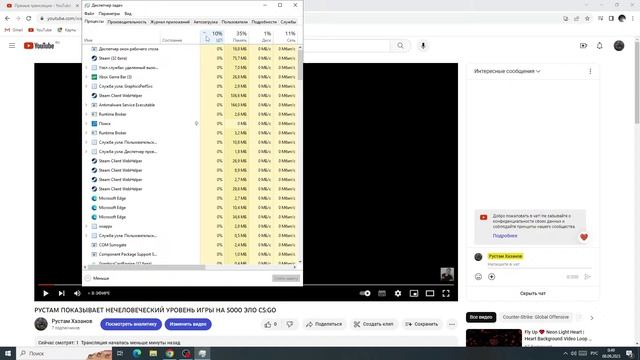Sort processes by Memory column
640x360 pixels.
[237, 36]
